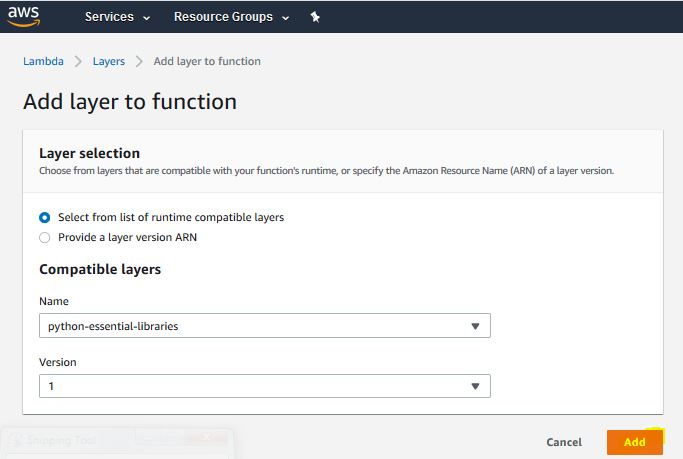Expand the chevron next to Services
The image size is (683, 459).
tap(147, 18)
